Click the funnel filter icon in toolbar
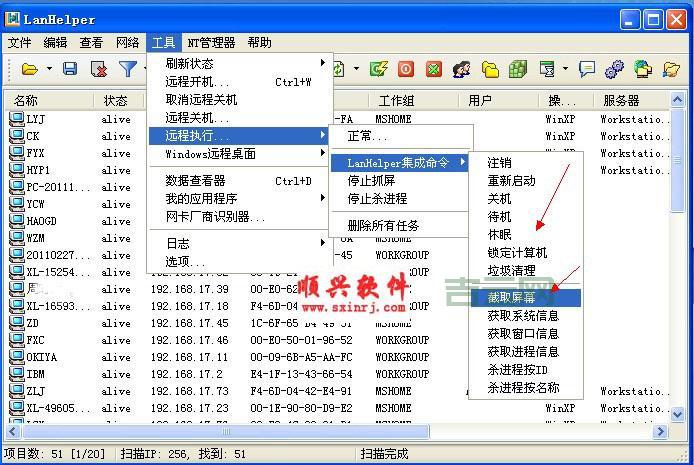 click(x=128, y=69)
